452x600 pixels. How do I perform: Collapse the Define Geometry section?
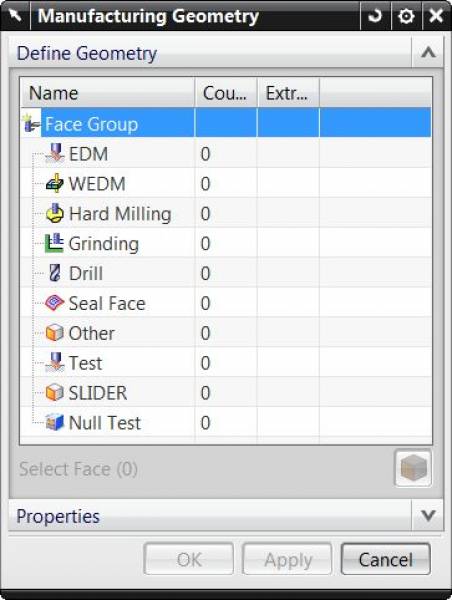(x=428, y=53)
